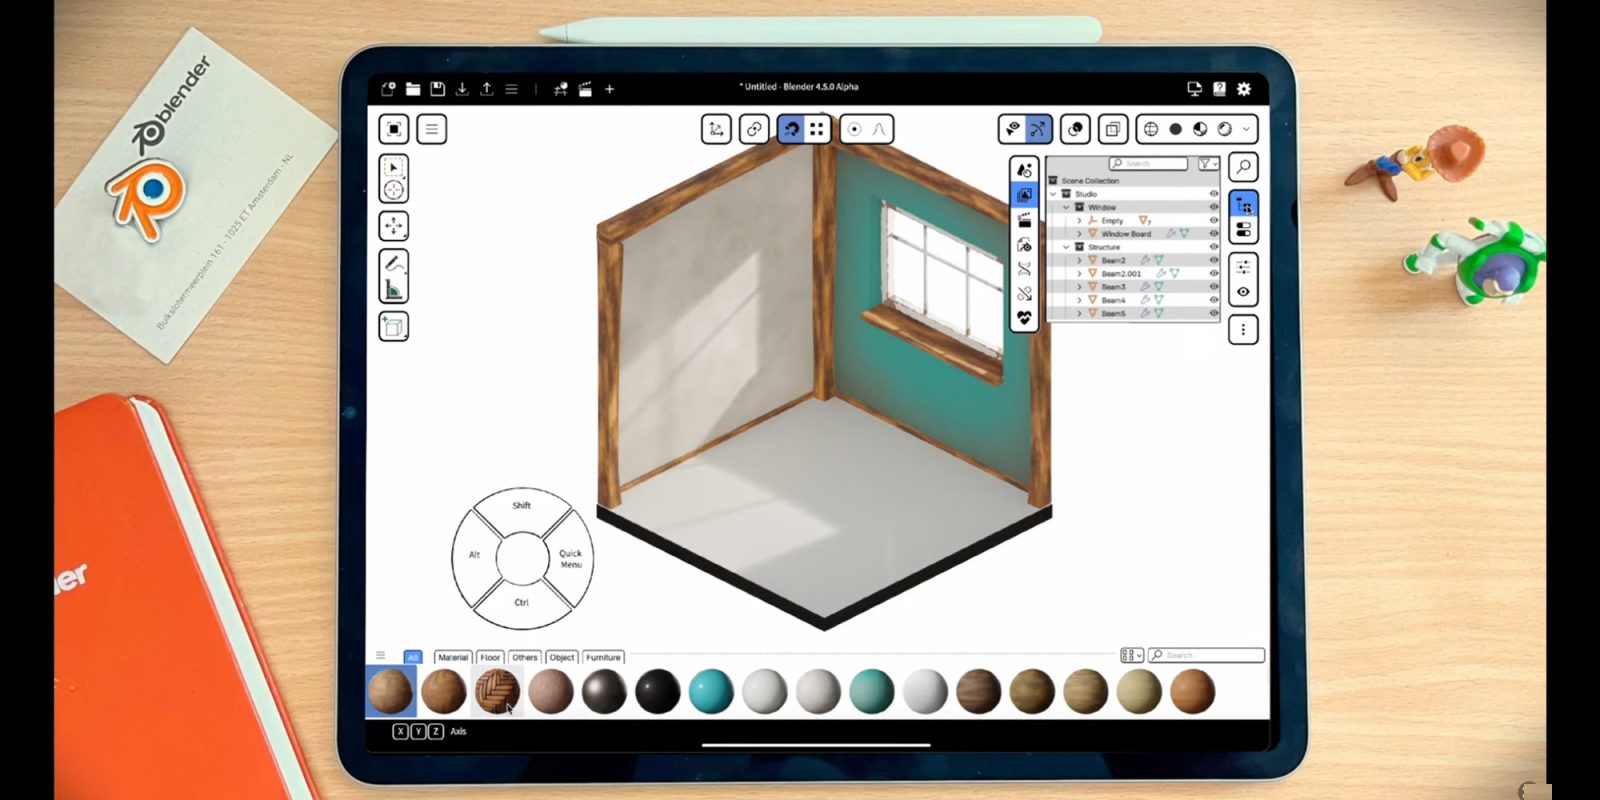Expand the Window Board tree item

click(x=1079, y=234)
